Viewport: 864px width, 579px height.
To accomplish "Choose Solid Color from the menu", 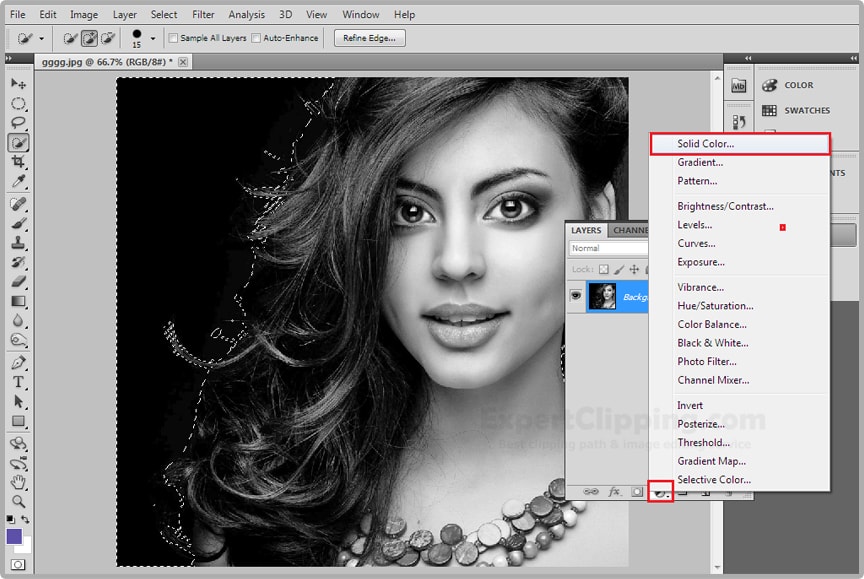I will coord(705,144).
